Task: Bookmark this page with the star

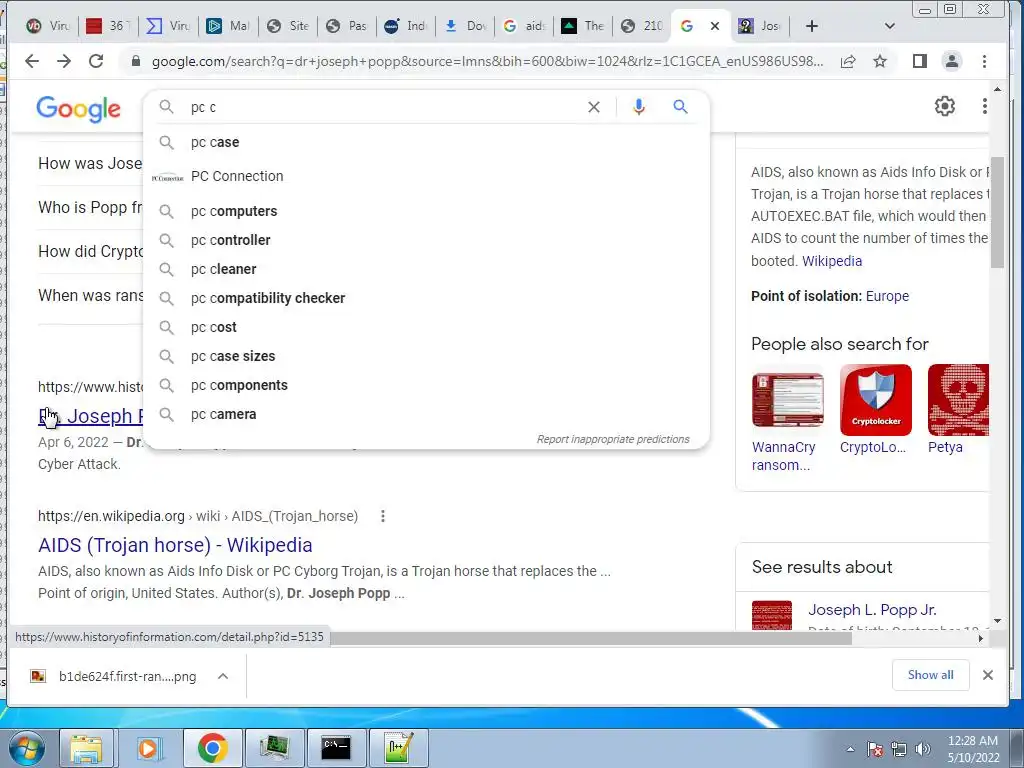Action: [880, 61]
